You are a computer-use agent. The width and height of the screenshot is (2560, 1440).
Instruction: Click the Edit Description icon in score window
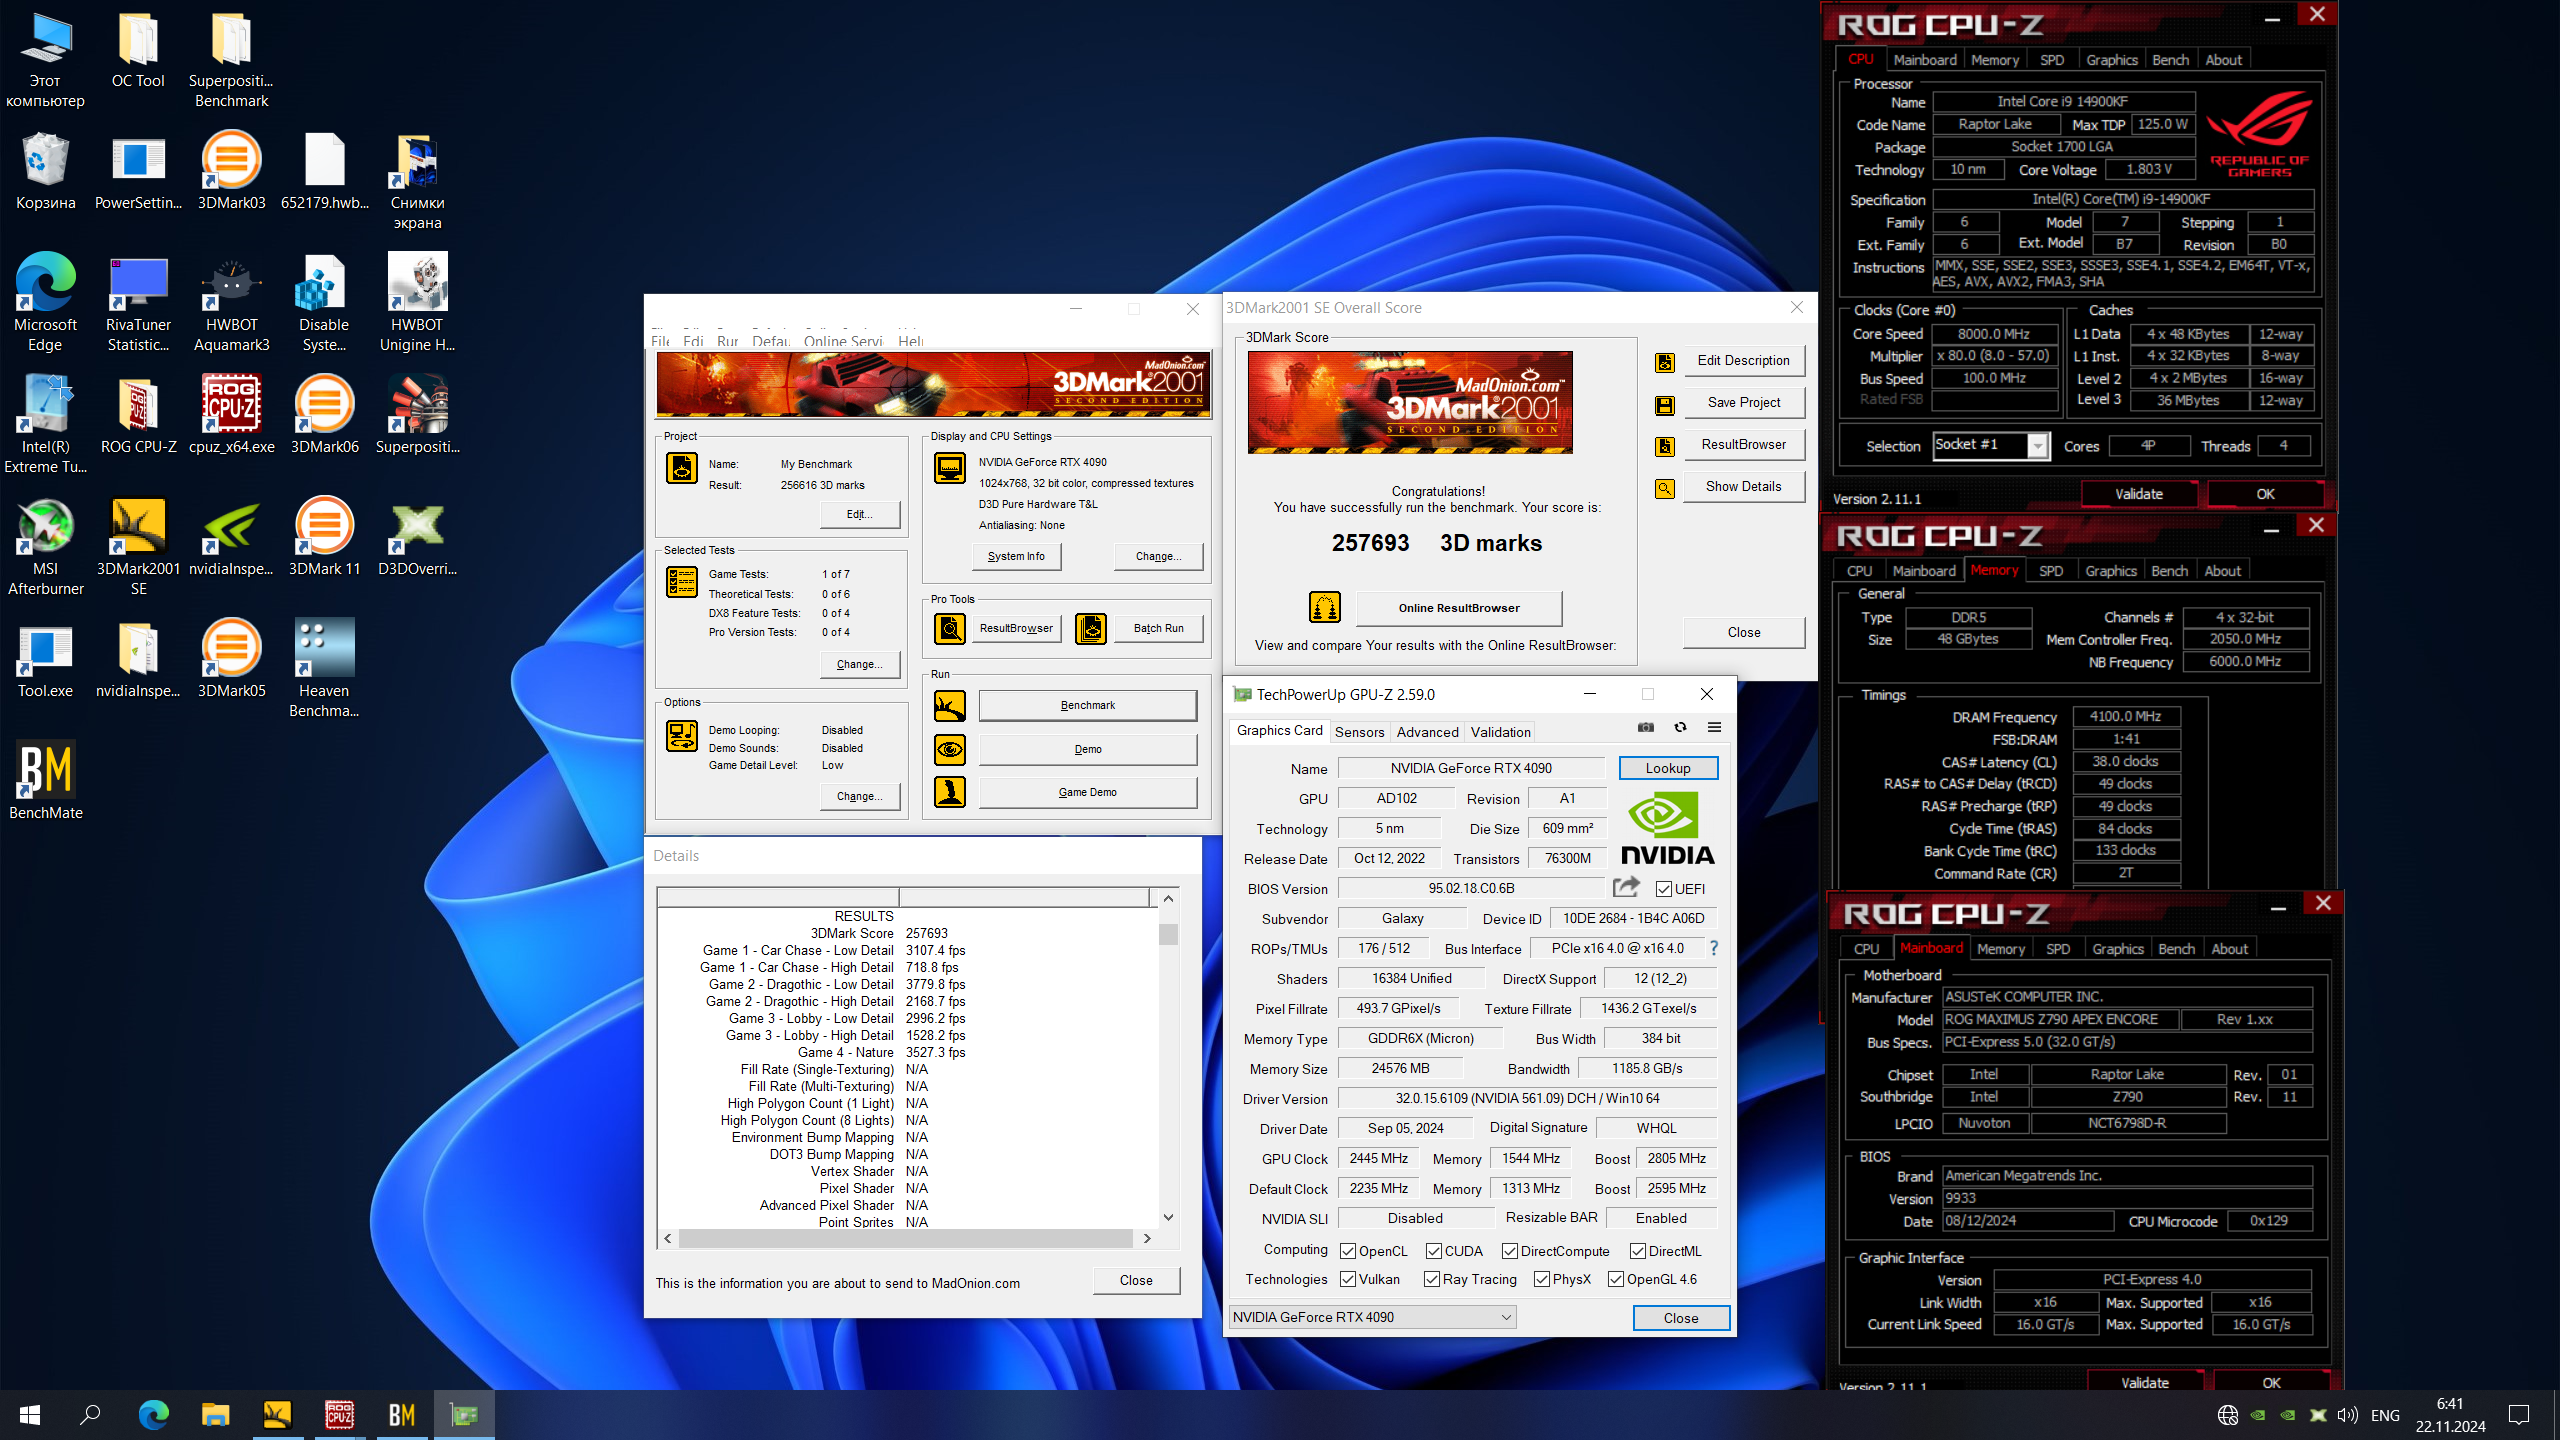pyautogui.click(x=1665, y=362)
